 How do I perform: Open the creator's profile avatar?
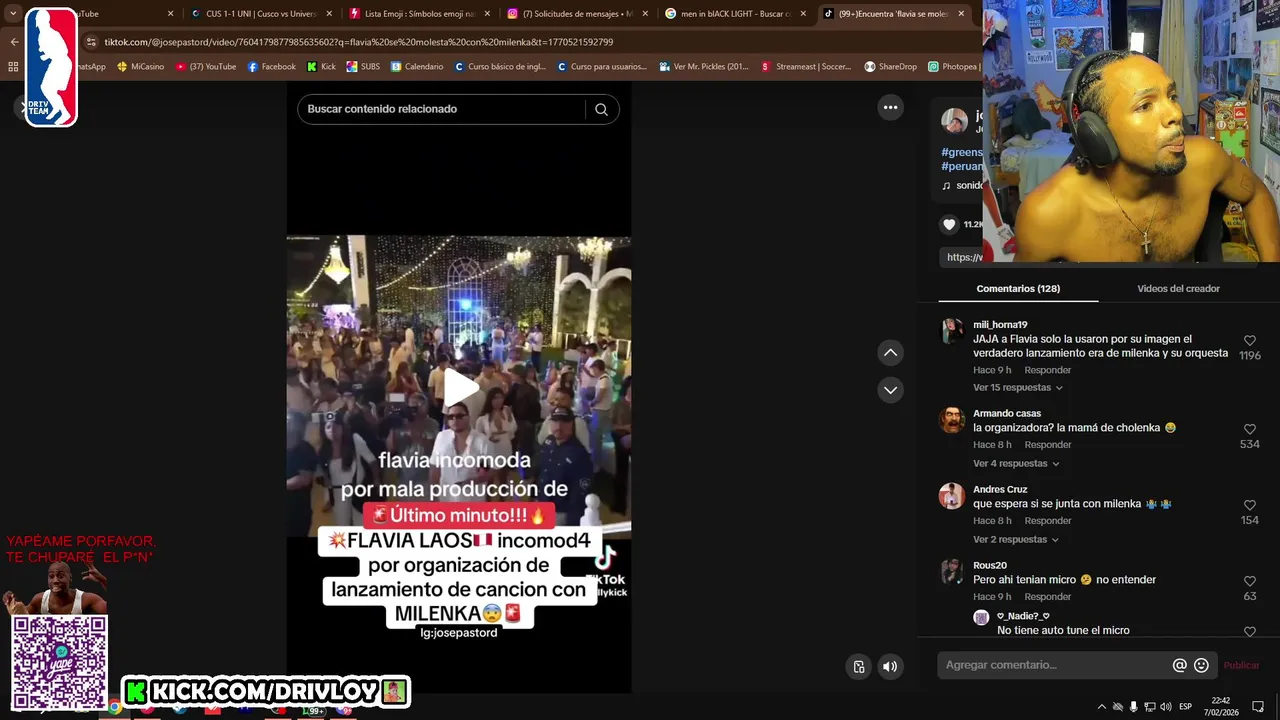954,121
